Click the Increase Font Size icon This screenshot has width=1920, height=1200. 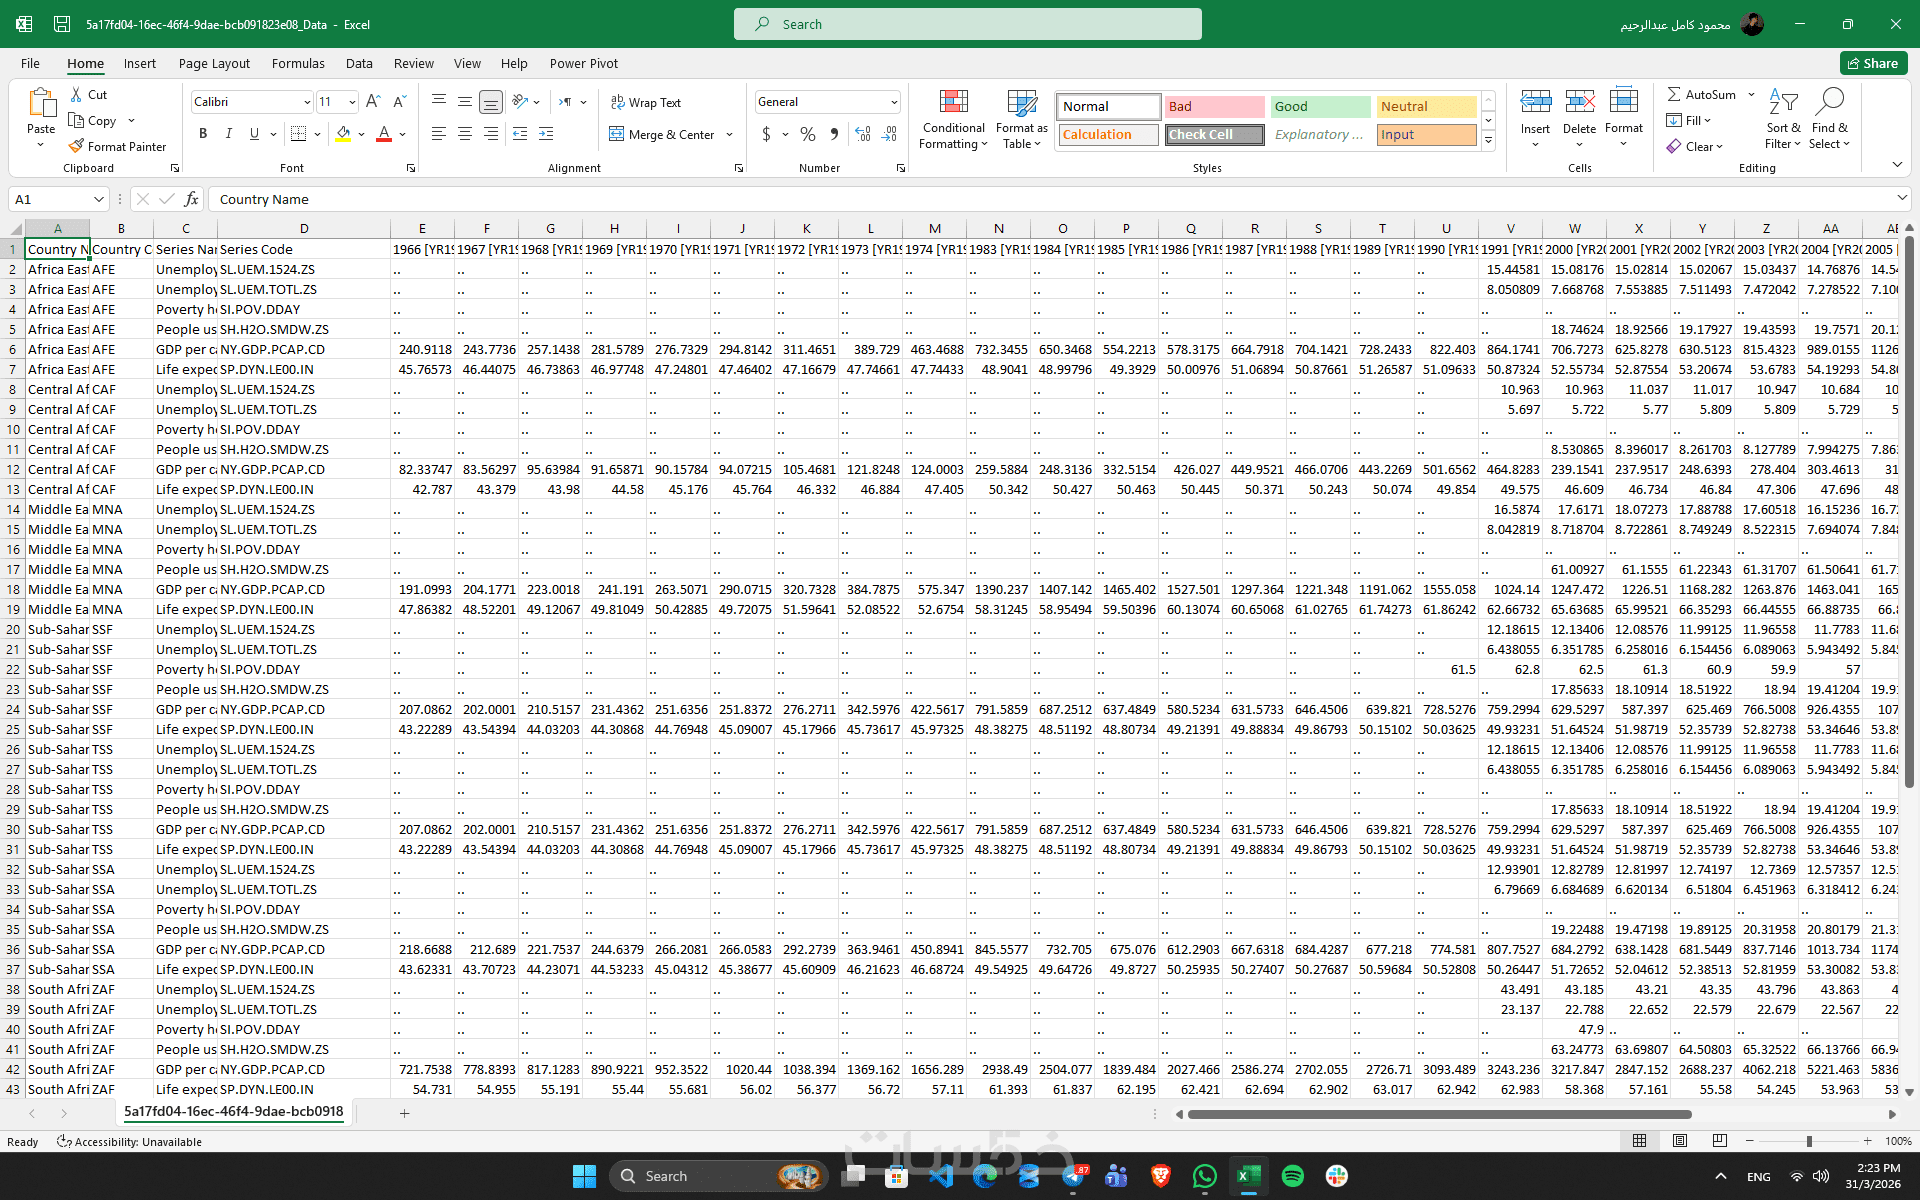point(373,102)
